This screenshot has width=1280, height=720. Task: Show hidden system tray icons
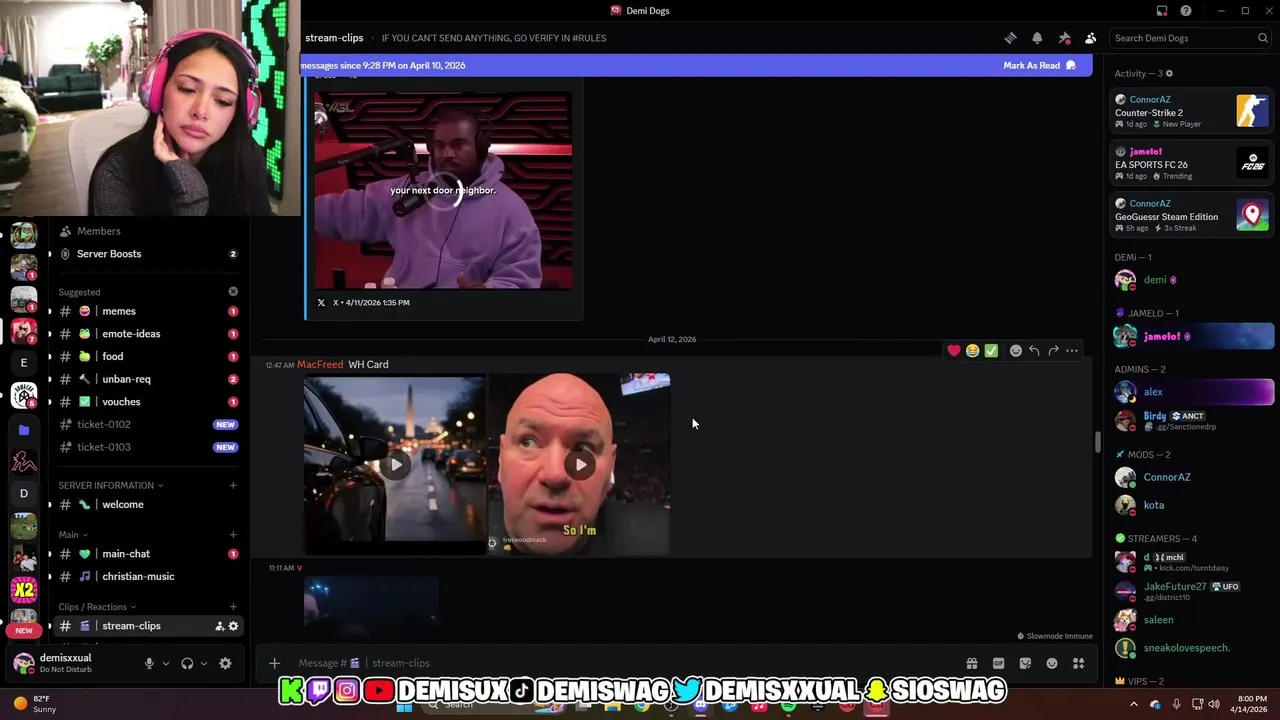point(1133,704)
